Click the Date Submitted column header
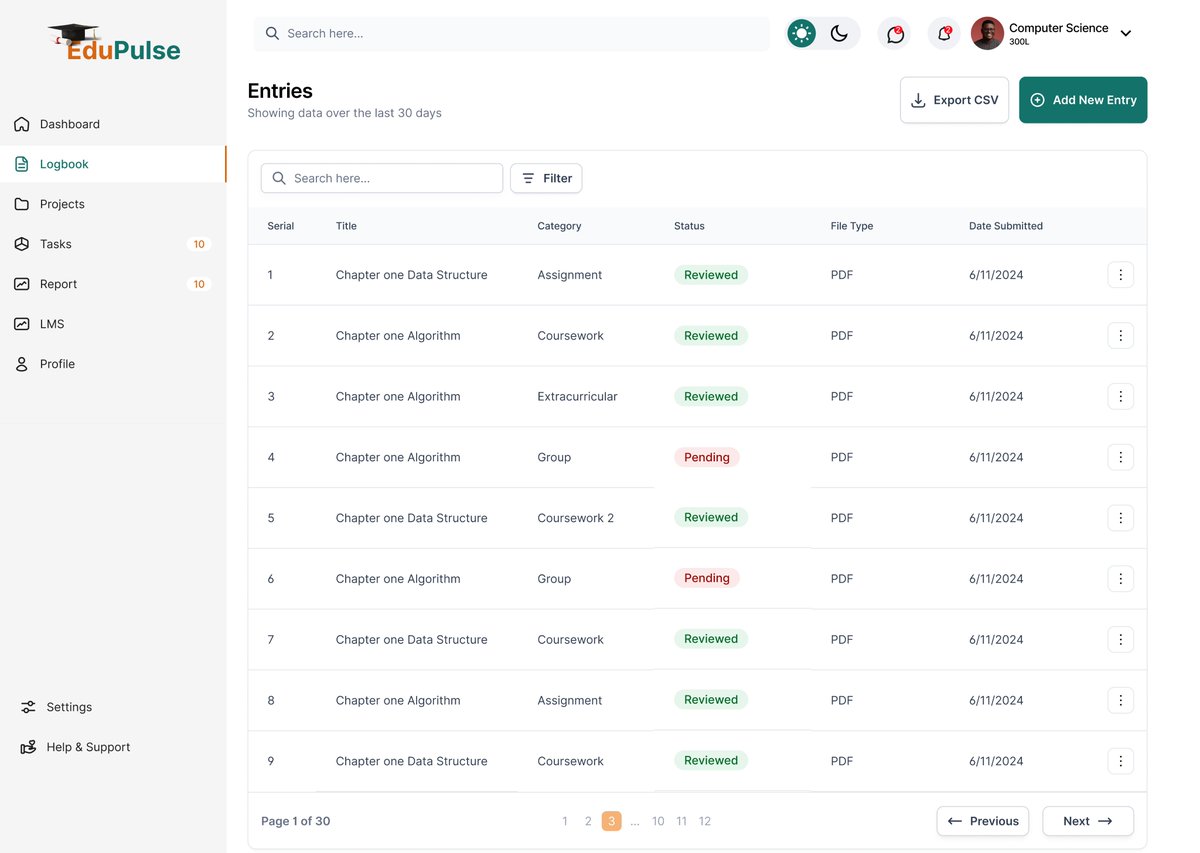The width and height of the screenshot is (1200, 853). click(1006, 226)
